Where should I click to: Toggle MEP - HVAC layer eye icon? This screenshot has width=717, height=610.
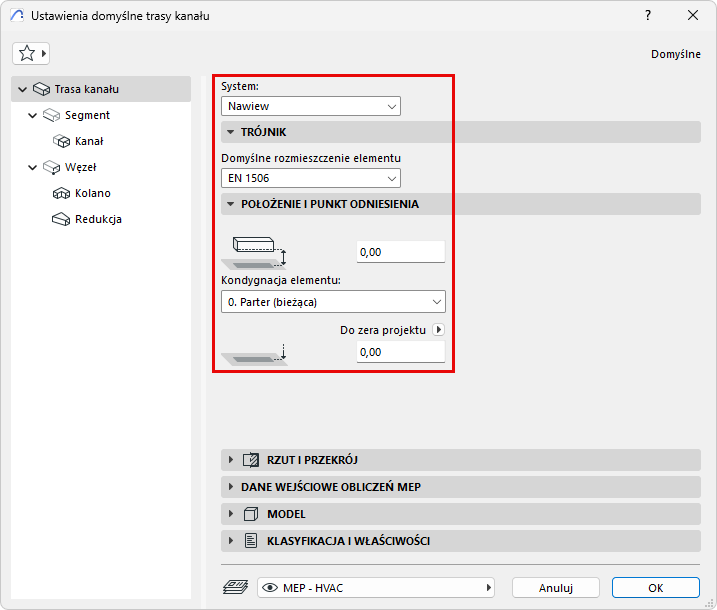tap(270, 588)
